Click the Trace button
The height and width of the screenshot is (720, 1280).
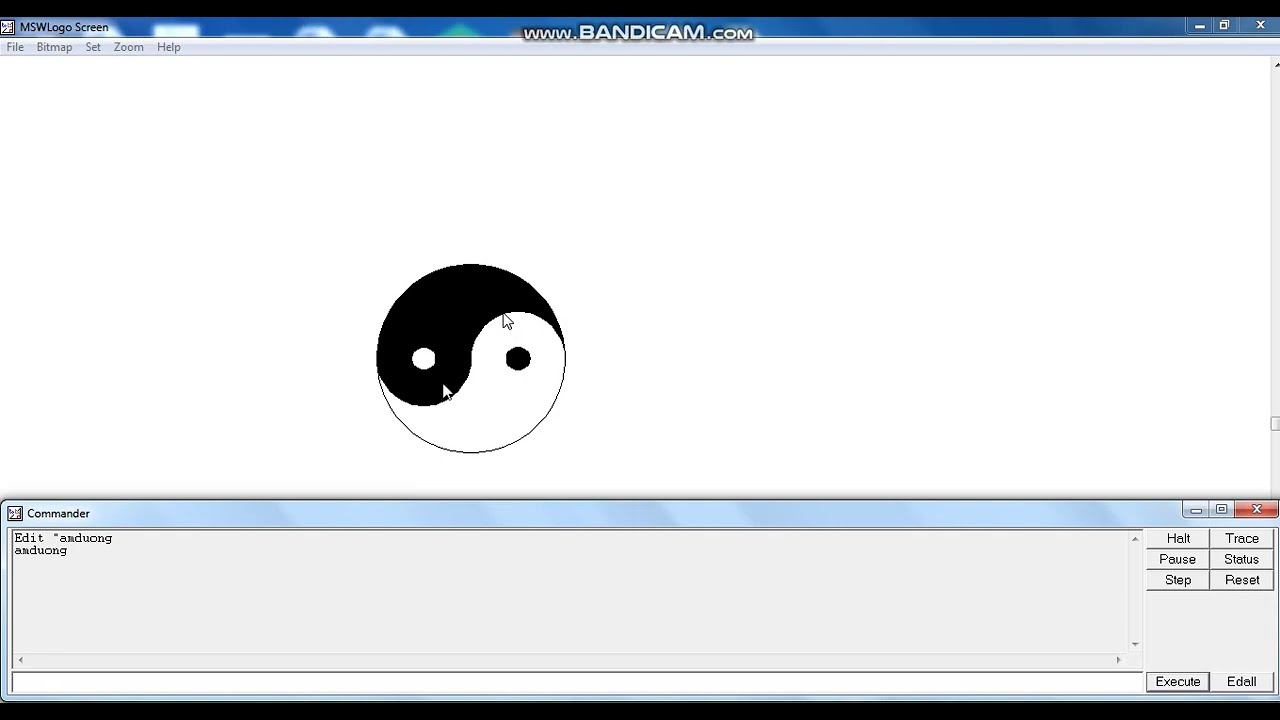pyautogui.click(x=1242, y=538)
